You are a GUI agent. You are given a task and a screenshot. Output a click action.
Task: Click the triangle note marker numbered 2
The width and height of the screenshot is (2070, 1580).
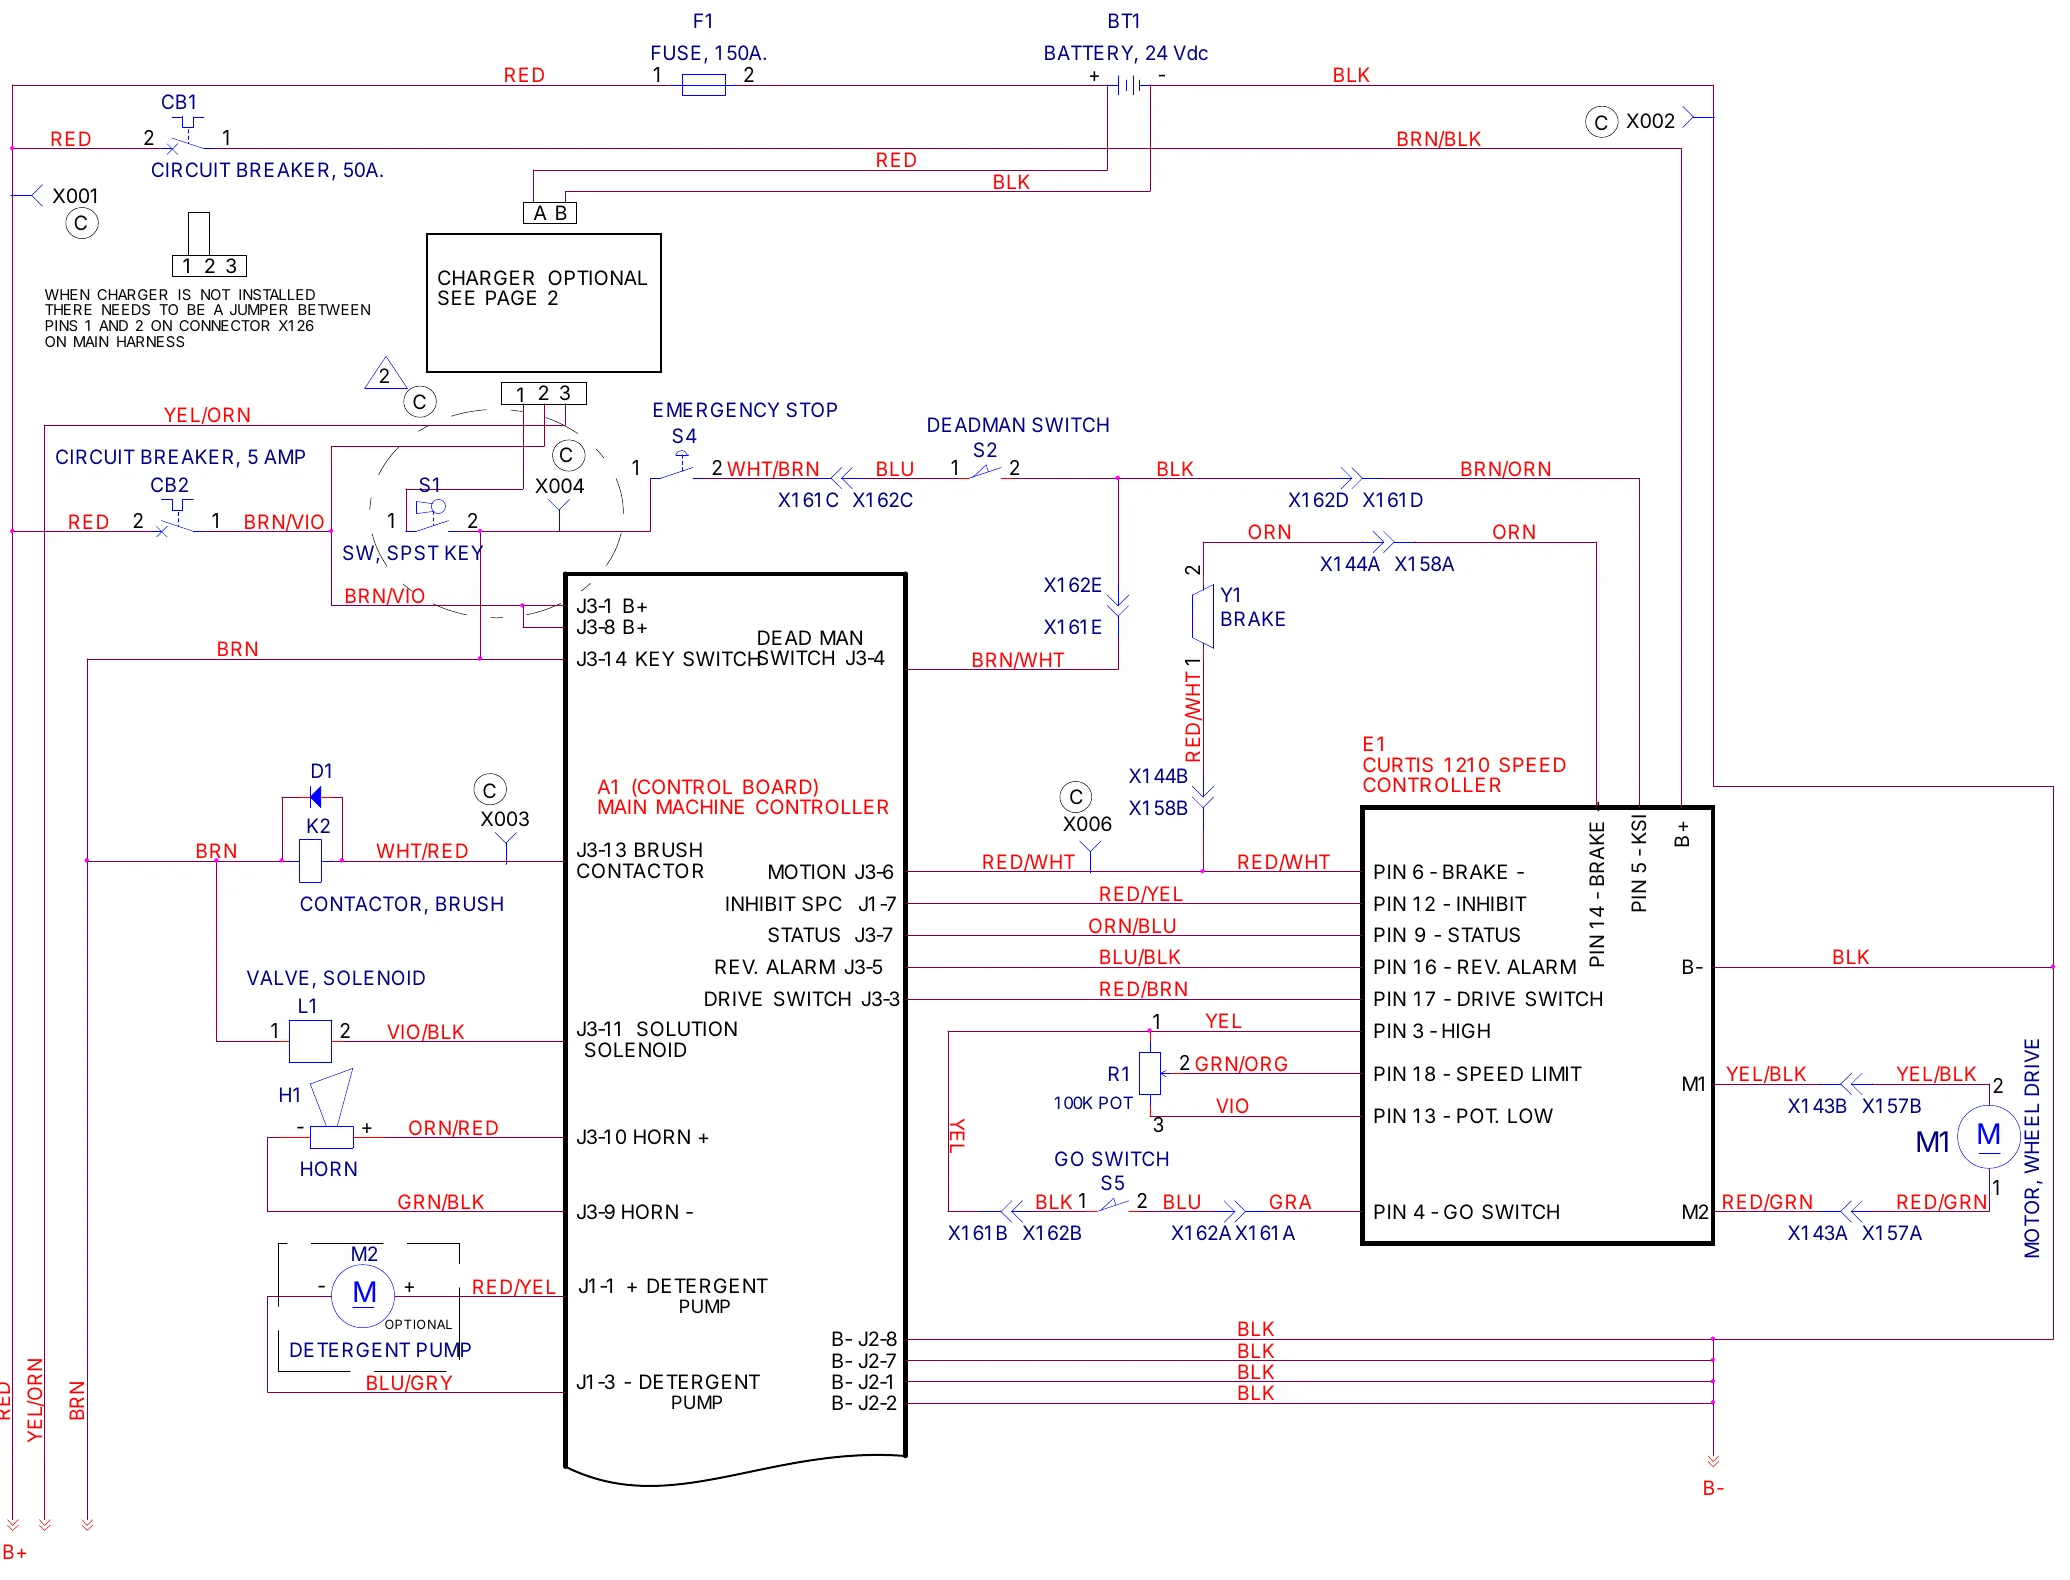coord(385,373)
